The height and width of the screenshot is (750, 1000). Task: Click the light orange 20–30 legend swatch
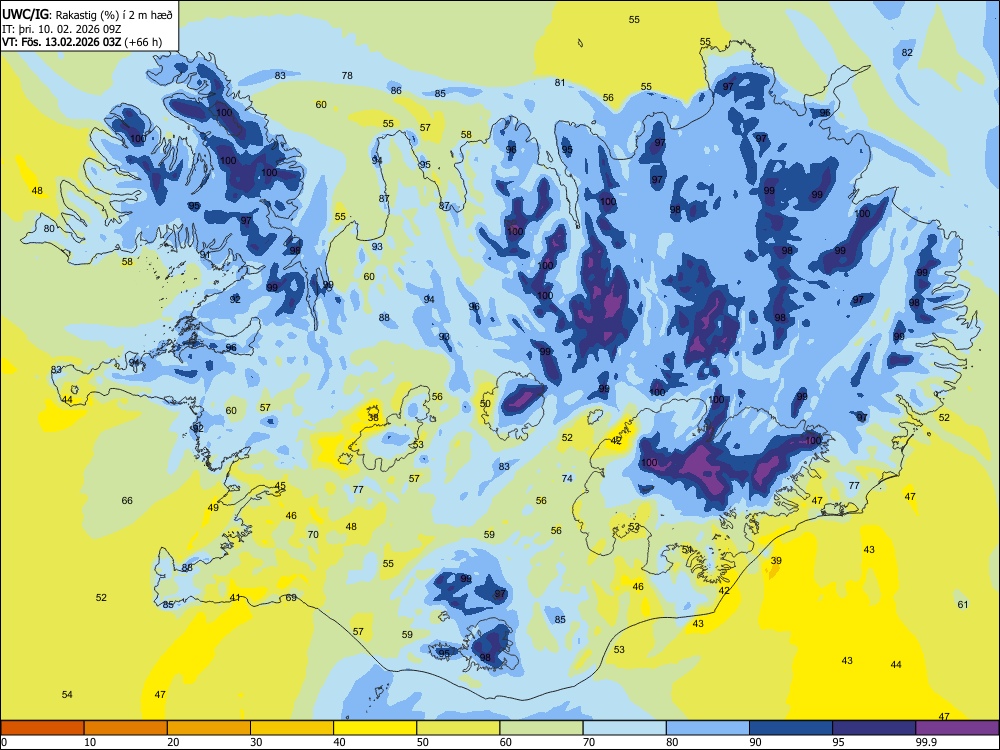[x=209, y=728]
